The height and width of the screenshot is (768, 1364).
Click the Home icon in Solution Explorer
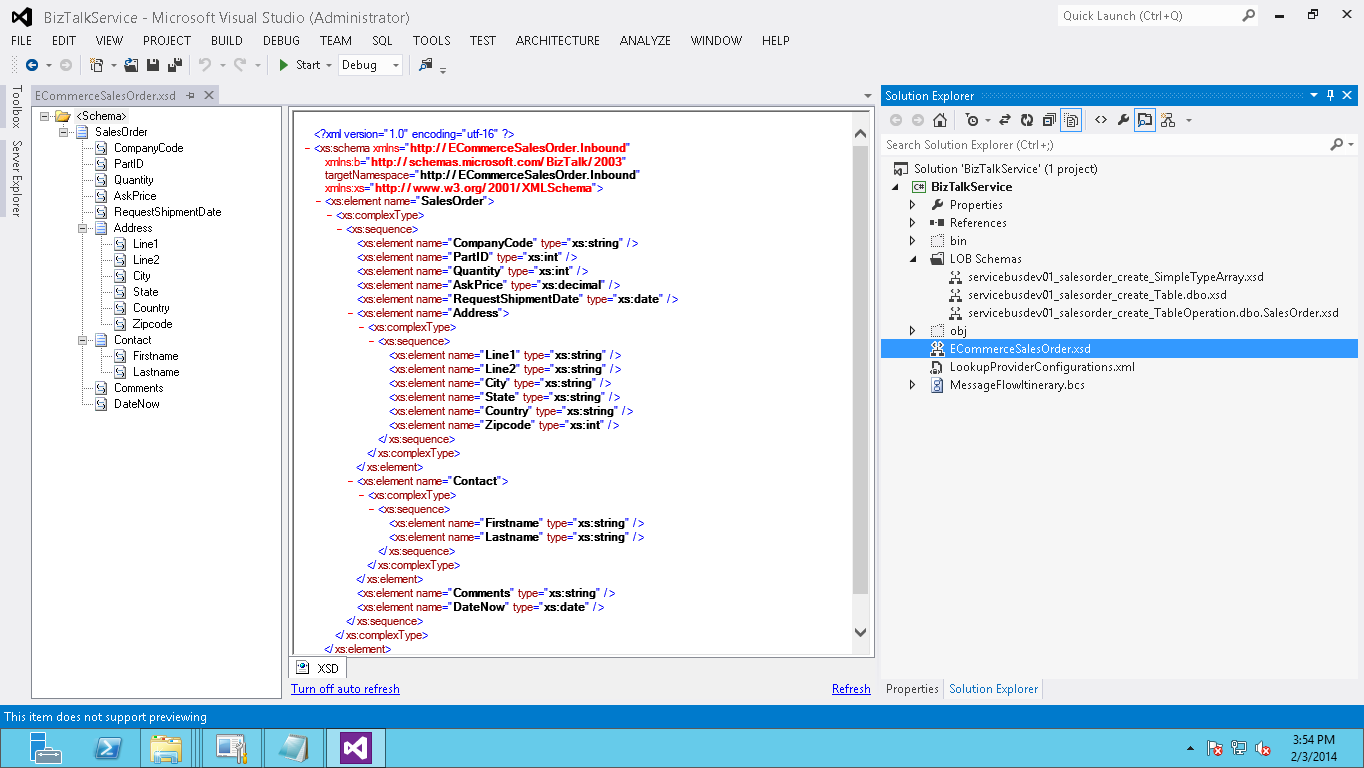point(939,120)
